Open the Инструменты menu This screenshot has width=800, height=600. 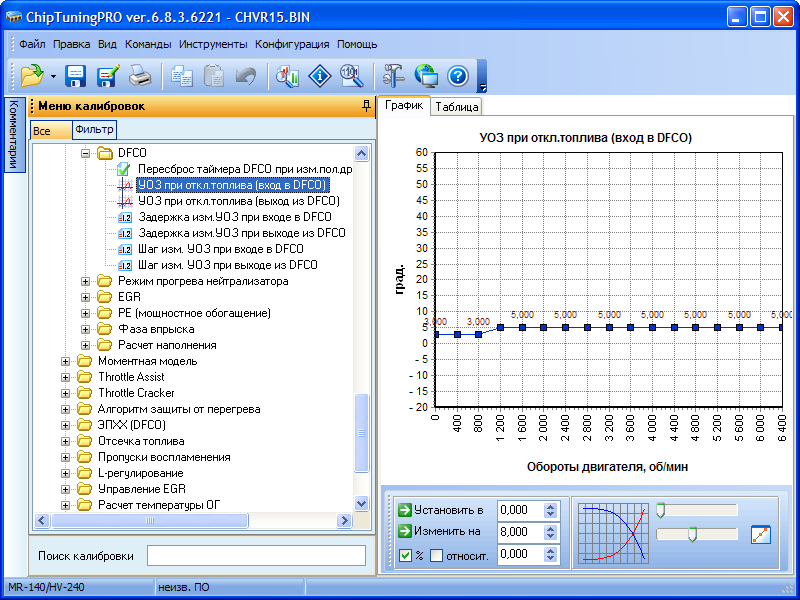[213, 44]
